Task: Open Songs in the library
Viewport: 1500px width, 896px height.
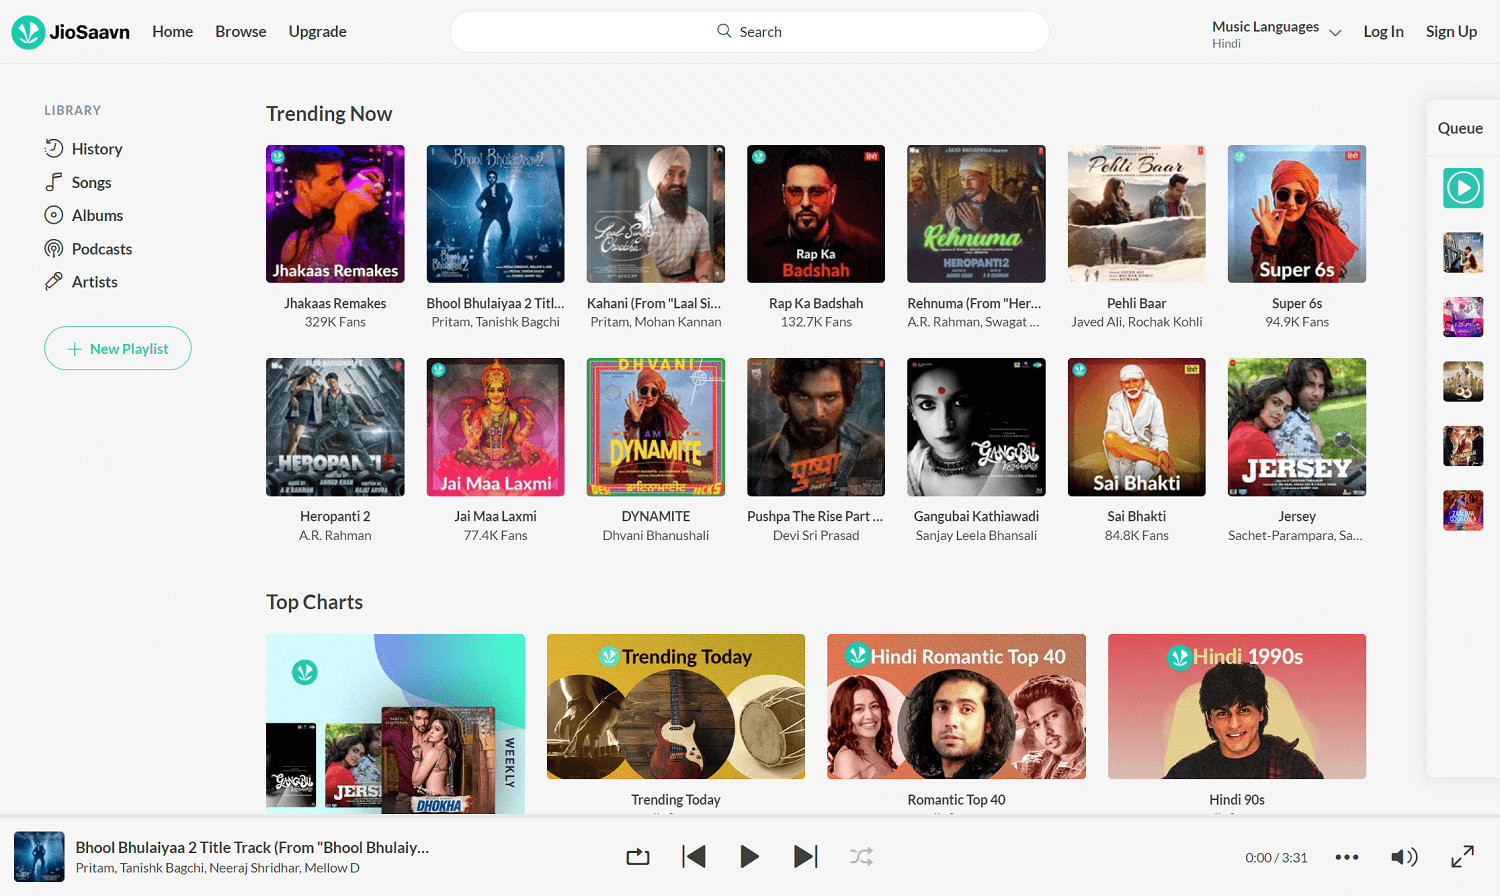Action: [78, 182]
